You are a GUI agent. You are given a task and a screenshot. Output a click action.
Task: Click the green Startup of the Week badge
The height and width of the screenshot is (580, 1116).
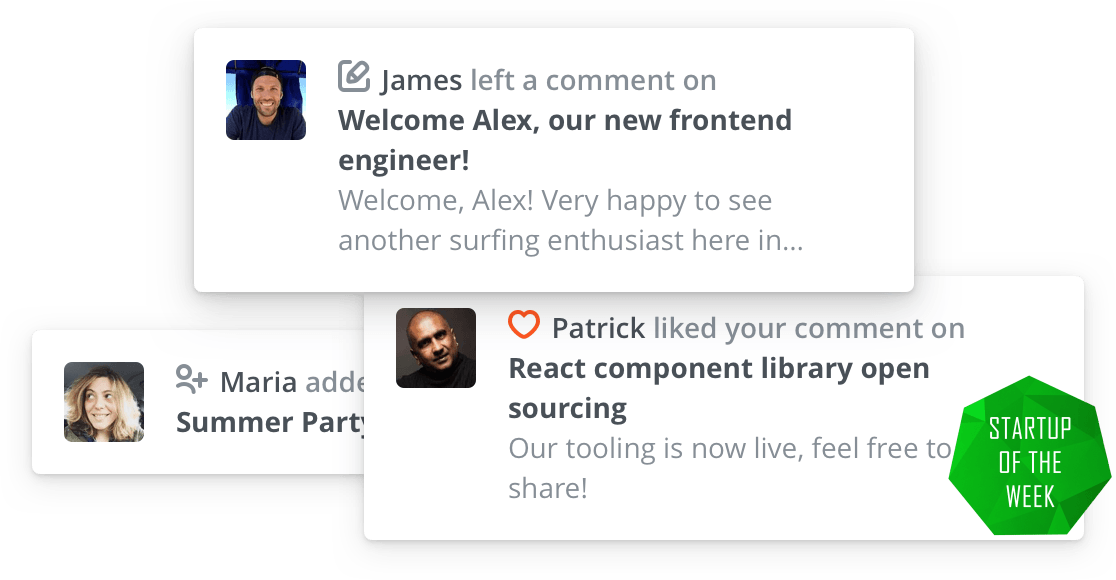pos(1029,456)
